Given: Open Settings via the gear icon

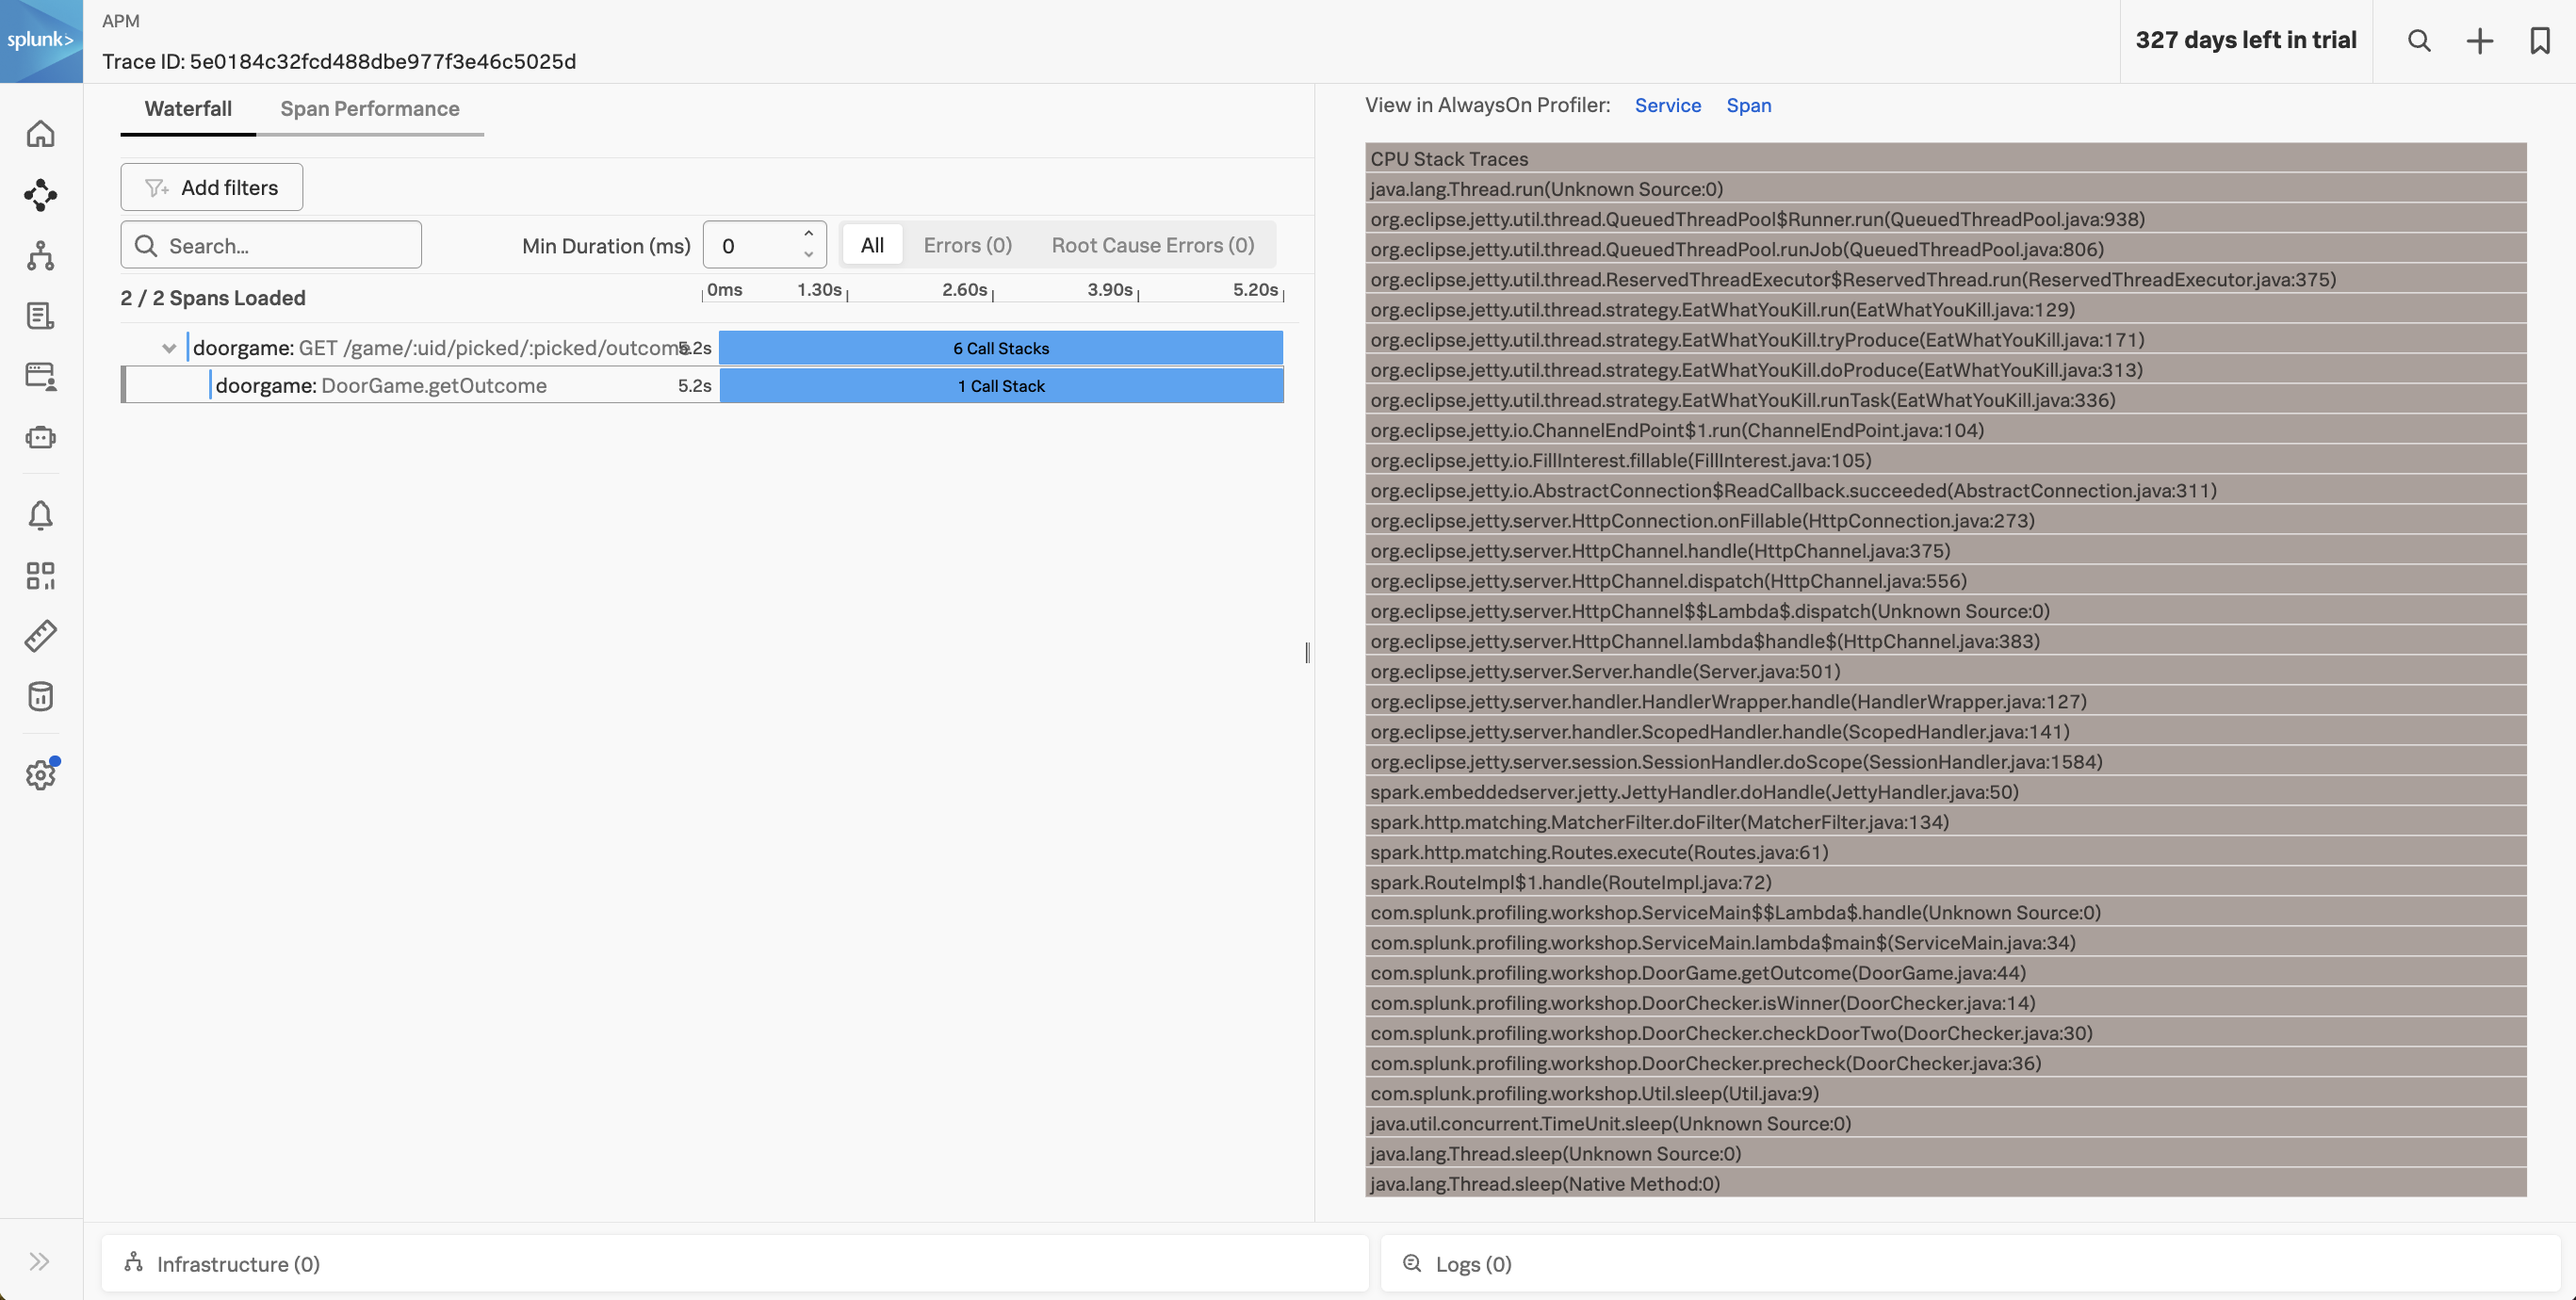Looking at the screenshot, I should [41, 775].
